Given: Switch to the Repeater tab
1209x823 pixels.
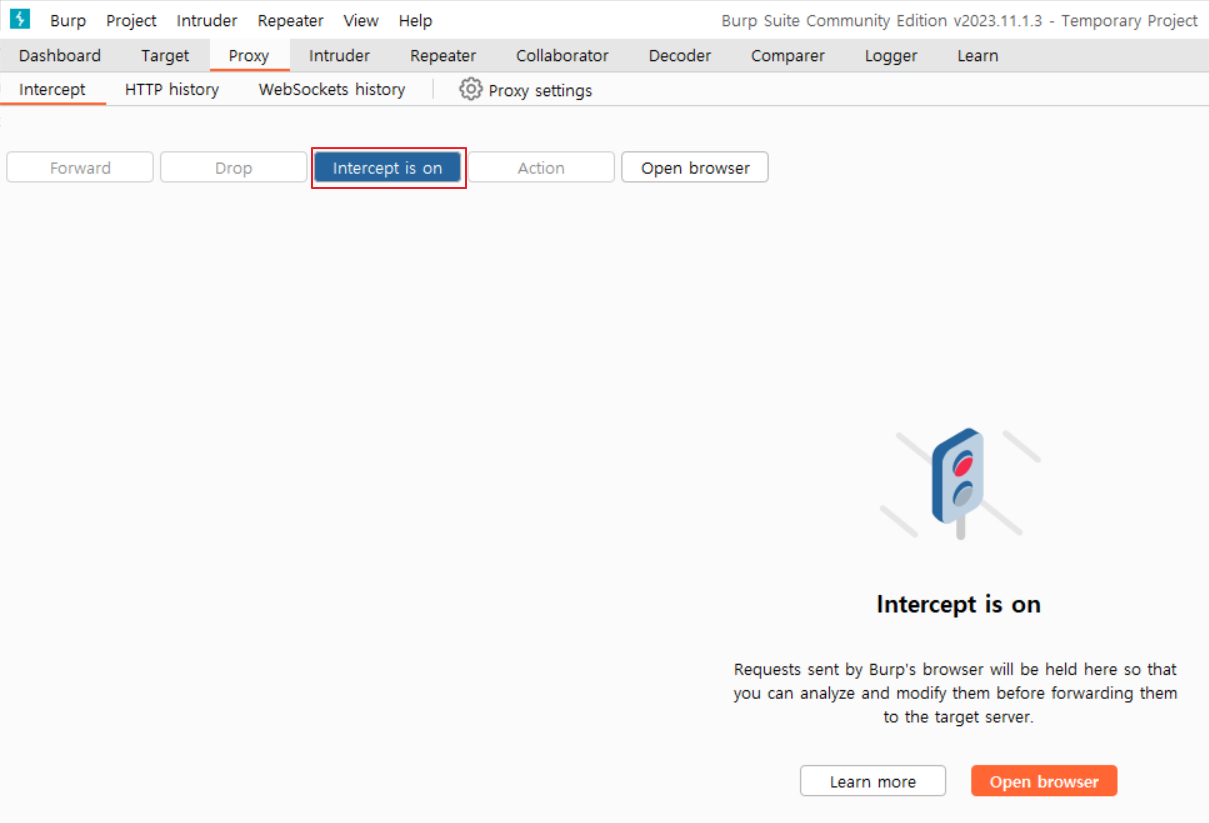Looking at the screenshot, I should 443,56.
